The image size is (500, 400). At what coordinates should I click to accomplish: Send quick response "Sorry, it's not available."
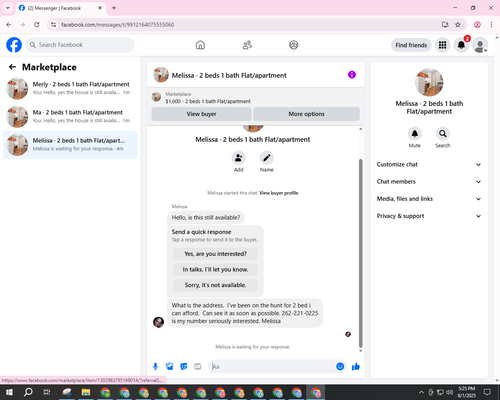215,285
